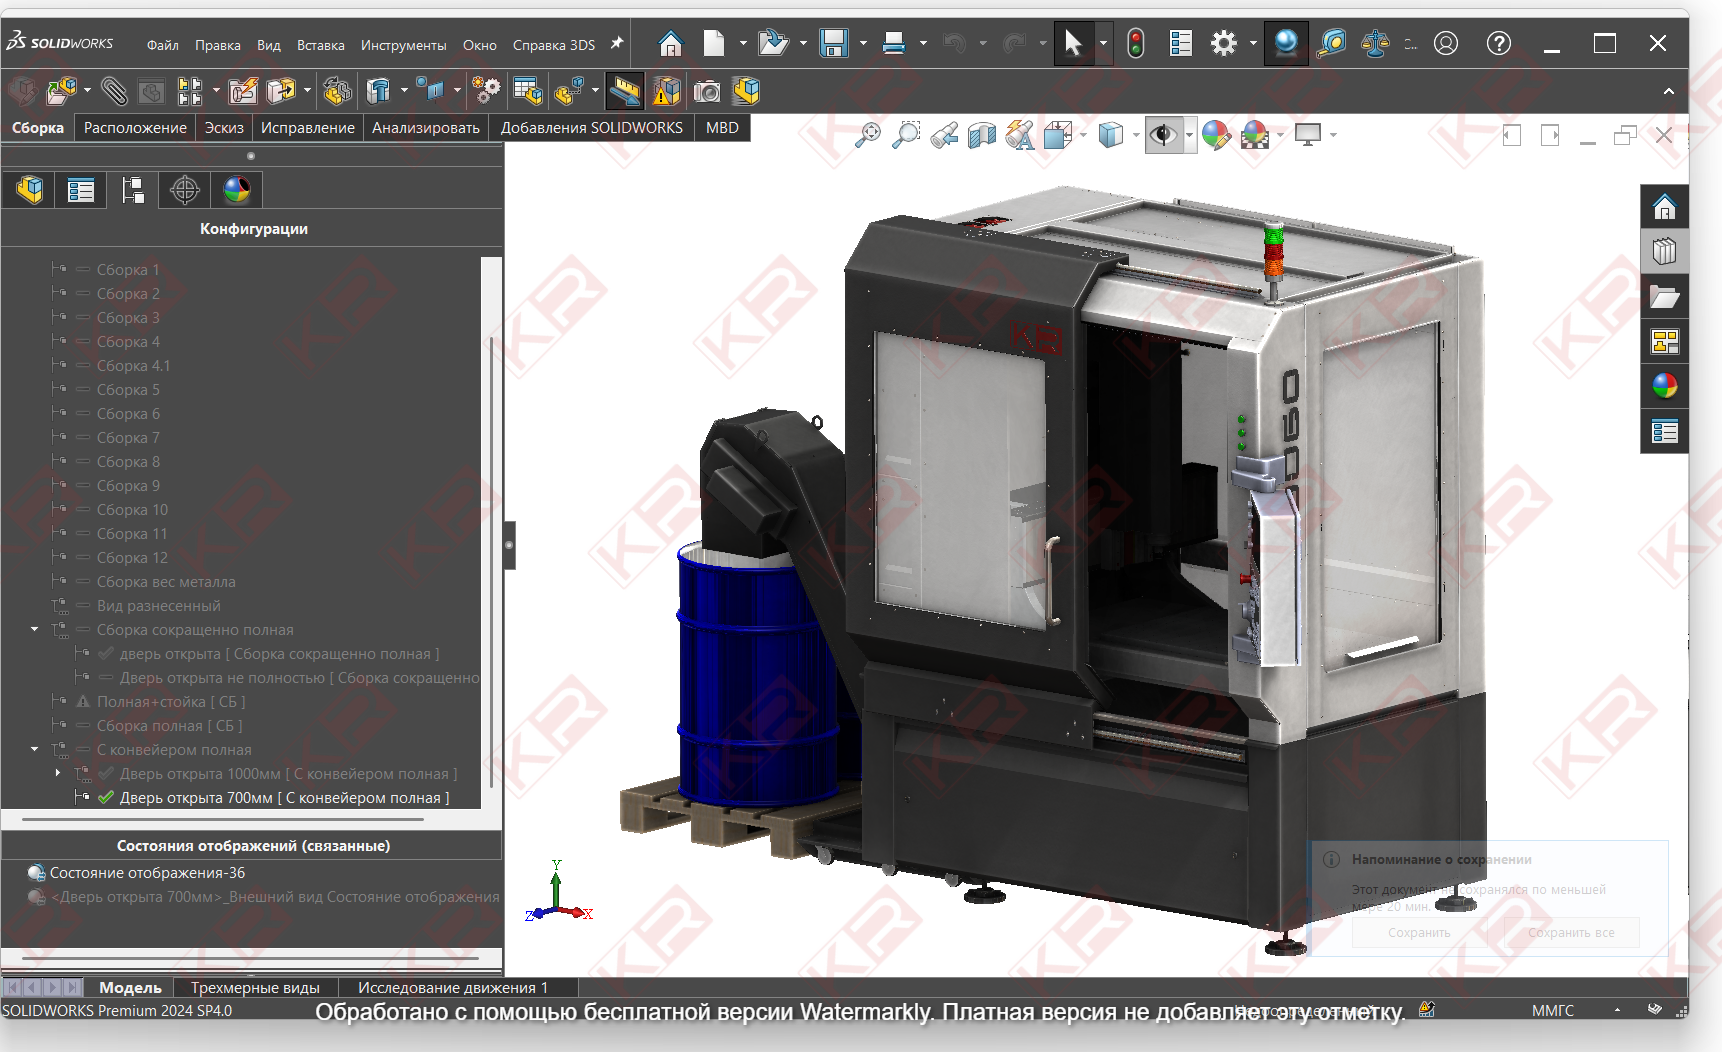Open the File Properties list icon
Image resolution: width=1722 pixels, height=1052 pixels.
click(x=1181, y=43)
